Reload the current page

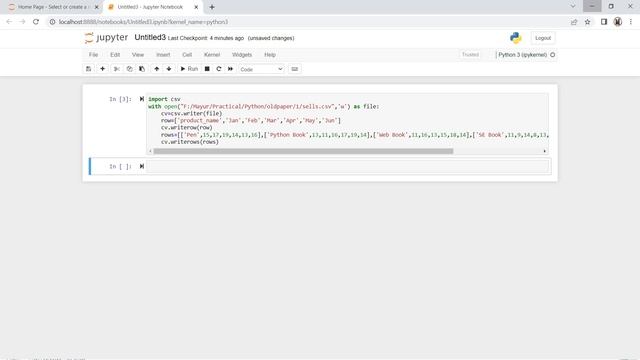36,22
